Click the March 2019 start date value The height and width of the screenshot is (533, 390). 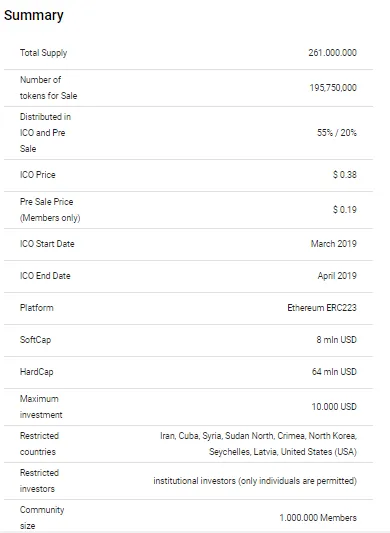click(334, 244)
